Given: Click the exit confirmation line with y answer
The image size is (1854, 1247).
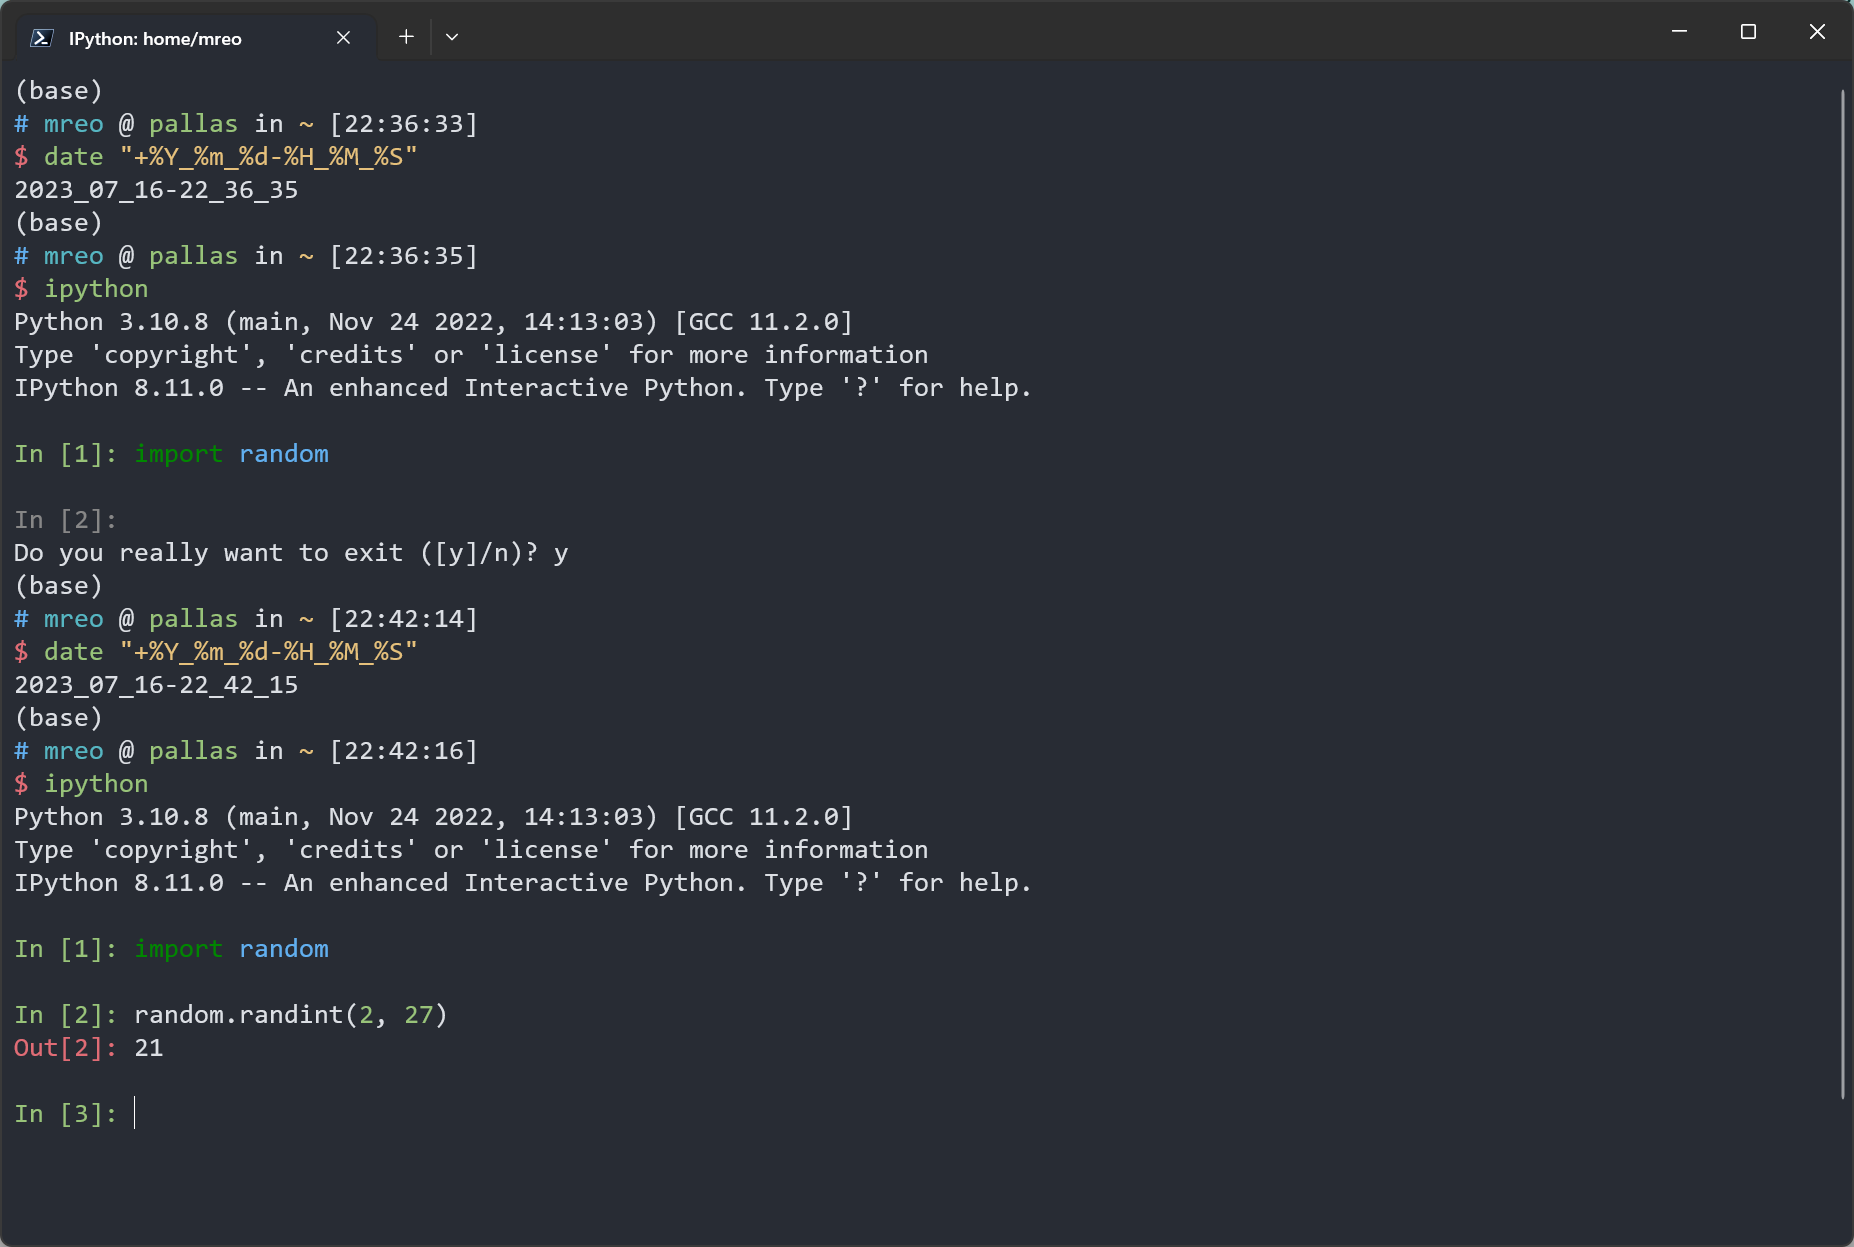Looking at the screenshot, I should tap(291, 552).
